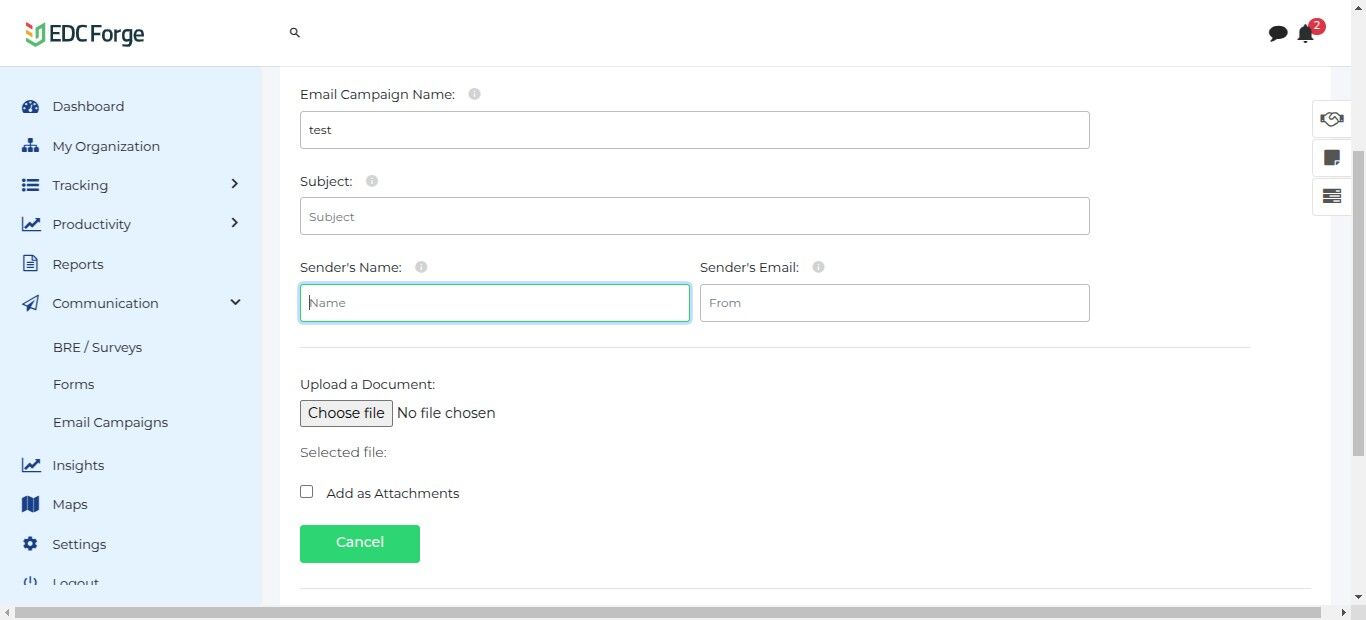Collapse the Communication submenu chevron
This screenshot has height=620, width=1366.
pyautogui.click(x=235, y=302)
